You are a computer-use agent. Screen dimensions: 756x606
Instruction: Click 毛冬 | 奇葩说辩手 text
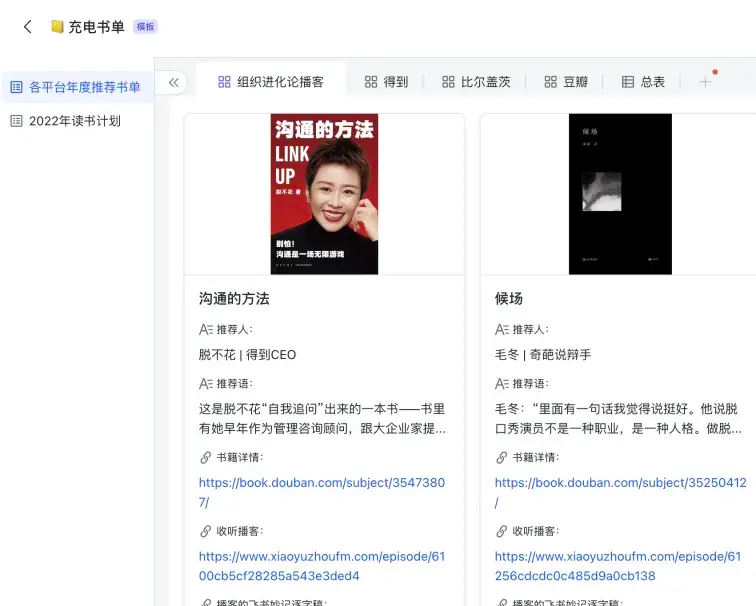click(x=543, y=355)
